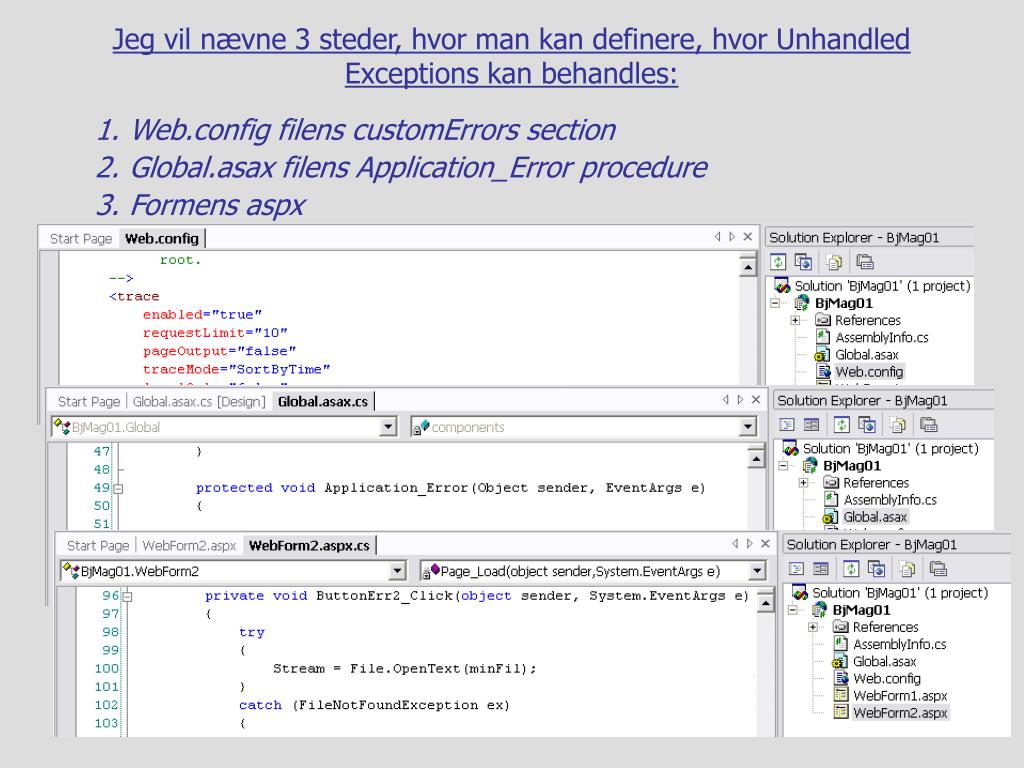This screenshot has height=768, width=1024.
Task: Select Solution 'BjMag01' root beside the Global.asax.cs editor
Action: tap(891, 449)
